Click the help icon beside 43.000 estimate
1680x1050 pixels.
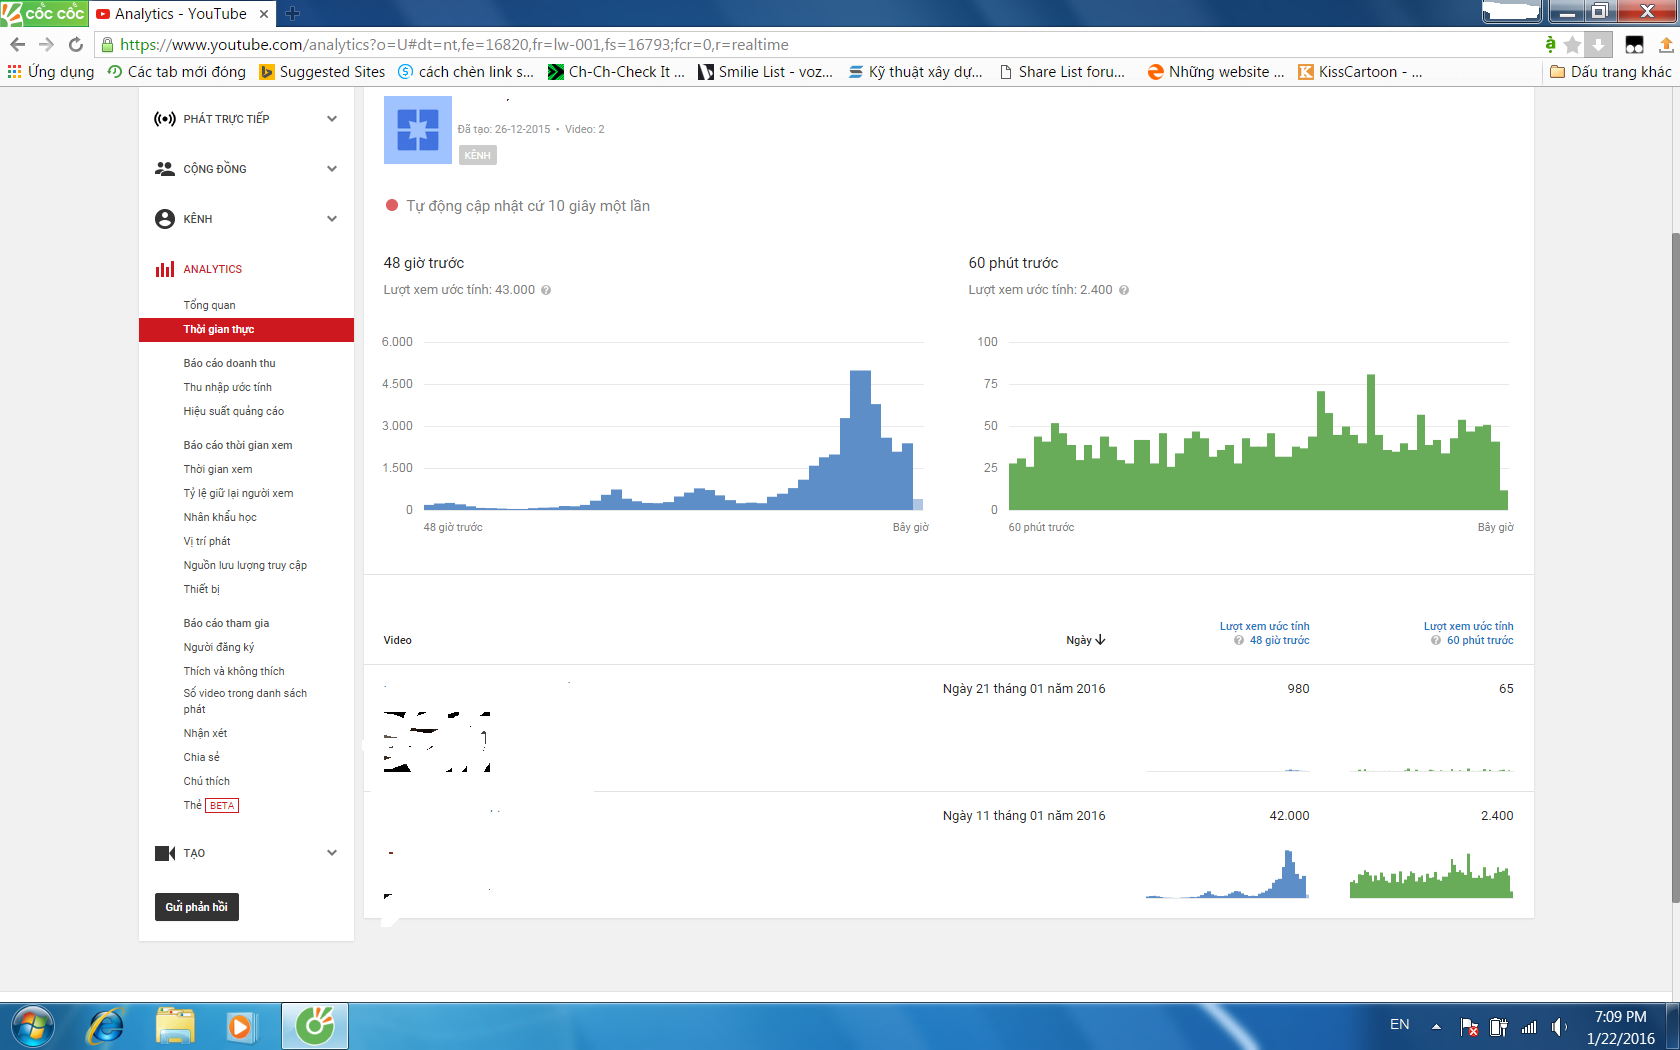[546, 290]
